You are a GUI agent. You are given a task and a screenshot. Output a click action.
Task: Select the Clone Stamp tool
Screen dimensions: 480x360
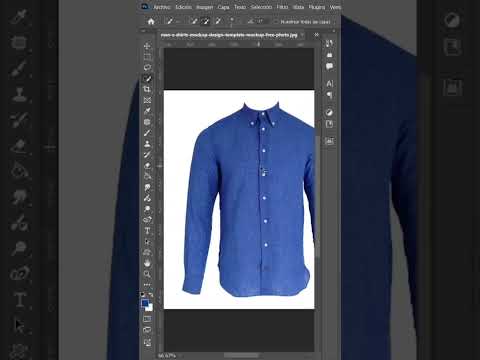pos(147,144)
